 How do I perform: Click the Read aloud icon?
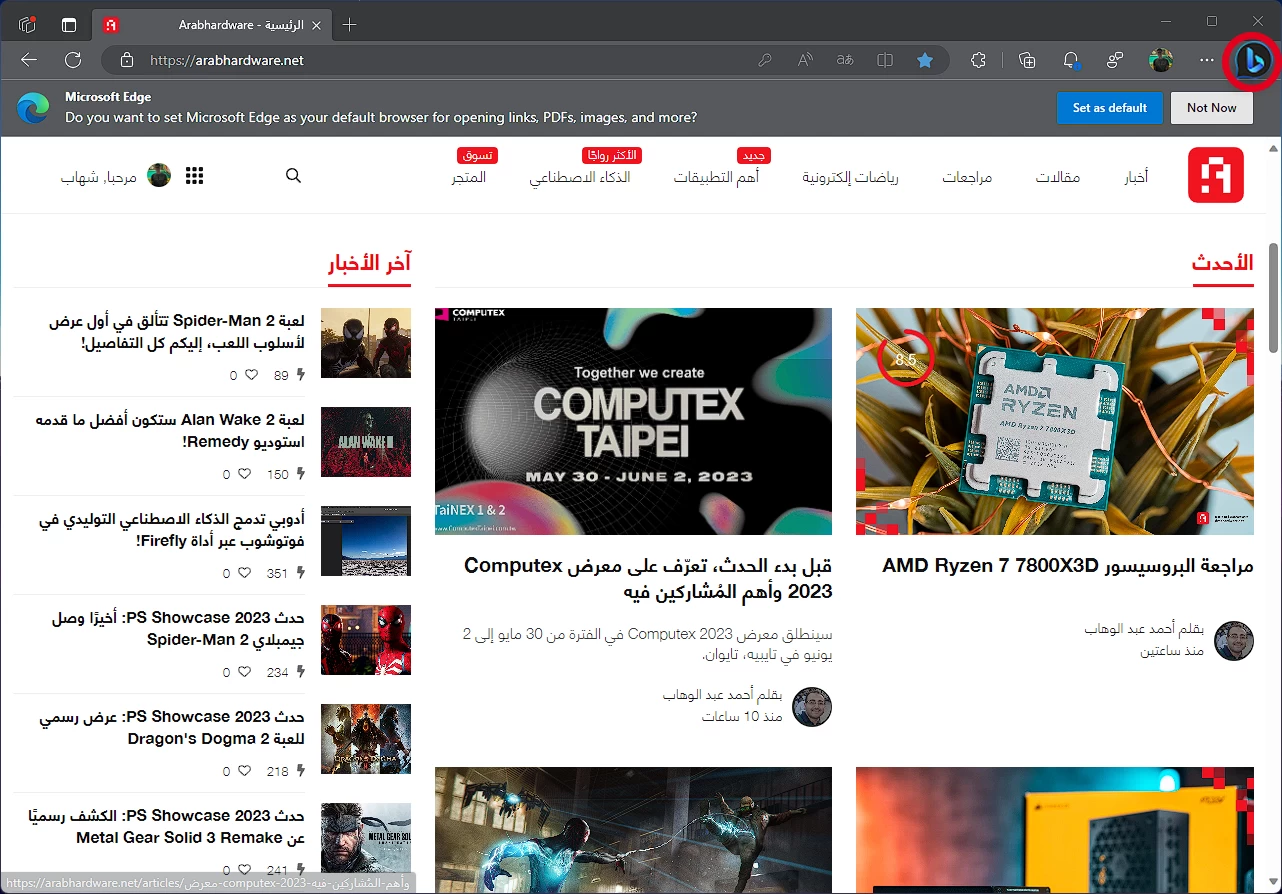coord(805,60)
